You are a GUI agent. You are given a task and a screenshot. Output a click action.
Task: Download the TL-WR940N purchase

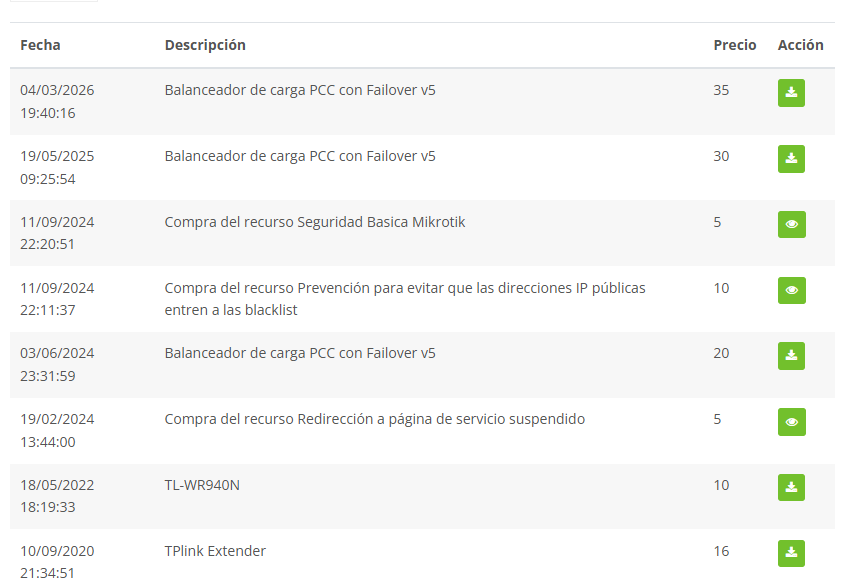(x=791, y=488)
